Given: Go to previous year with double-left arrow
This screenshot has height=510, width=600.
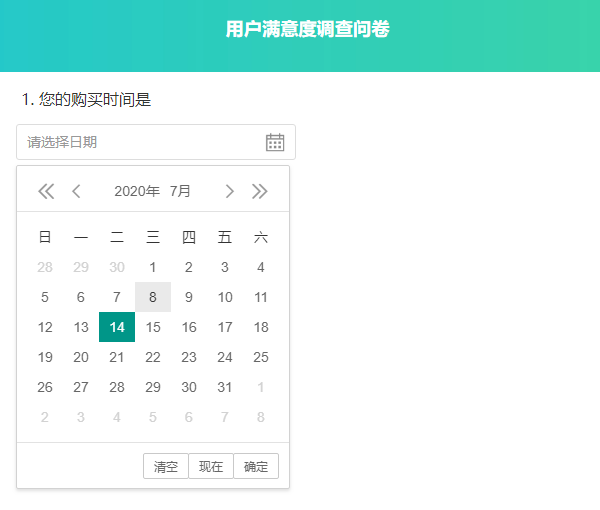Looking at the screenshot, I should pyautogui.click(x=46, y=191).
